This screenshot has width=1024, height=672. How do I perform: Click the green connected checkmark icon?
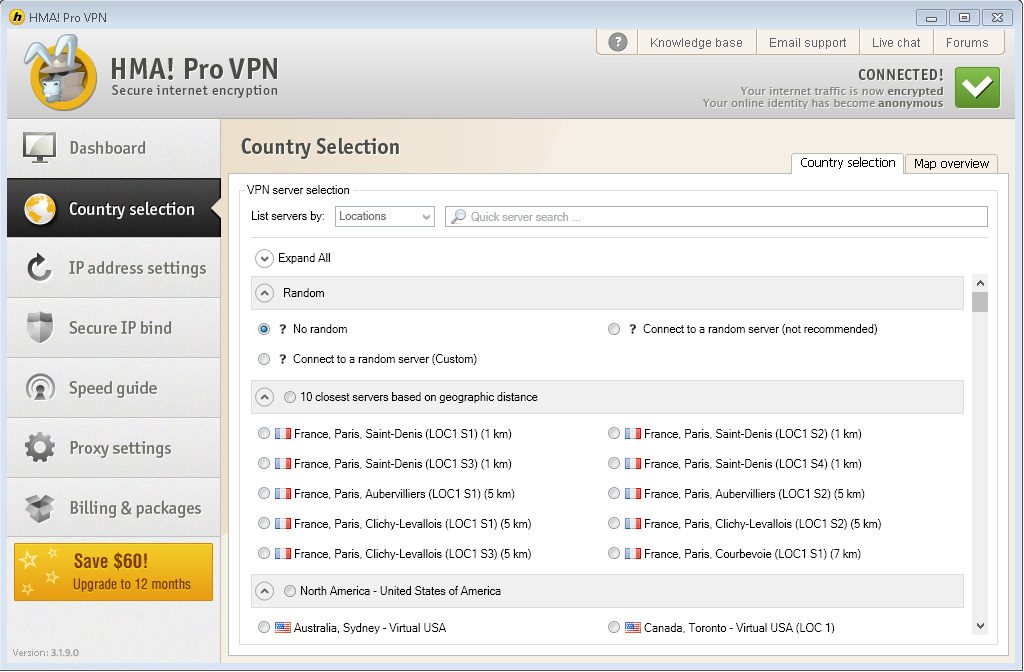[x=977, y=88]
